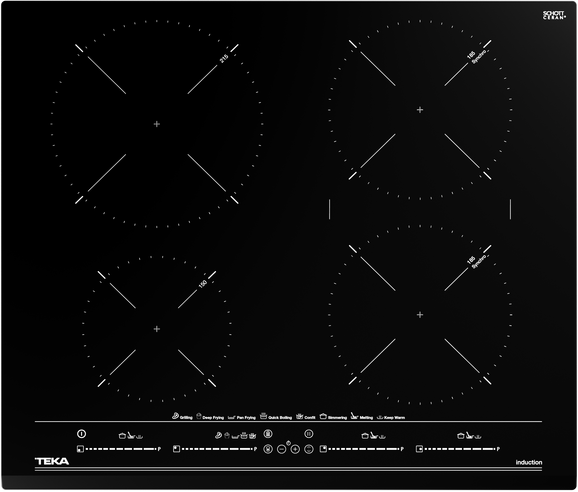Viewport: 578px width, 492px height.
Task: Tap the power on/off touch icon
Action: [x=81, y=434]
